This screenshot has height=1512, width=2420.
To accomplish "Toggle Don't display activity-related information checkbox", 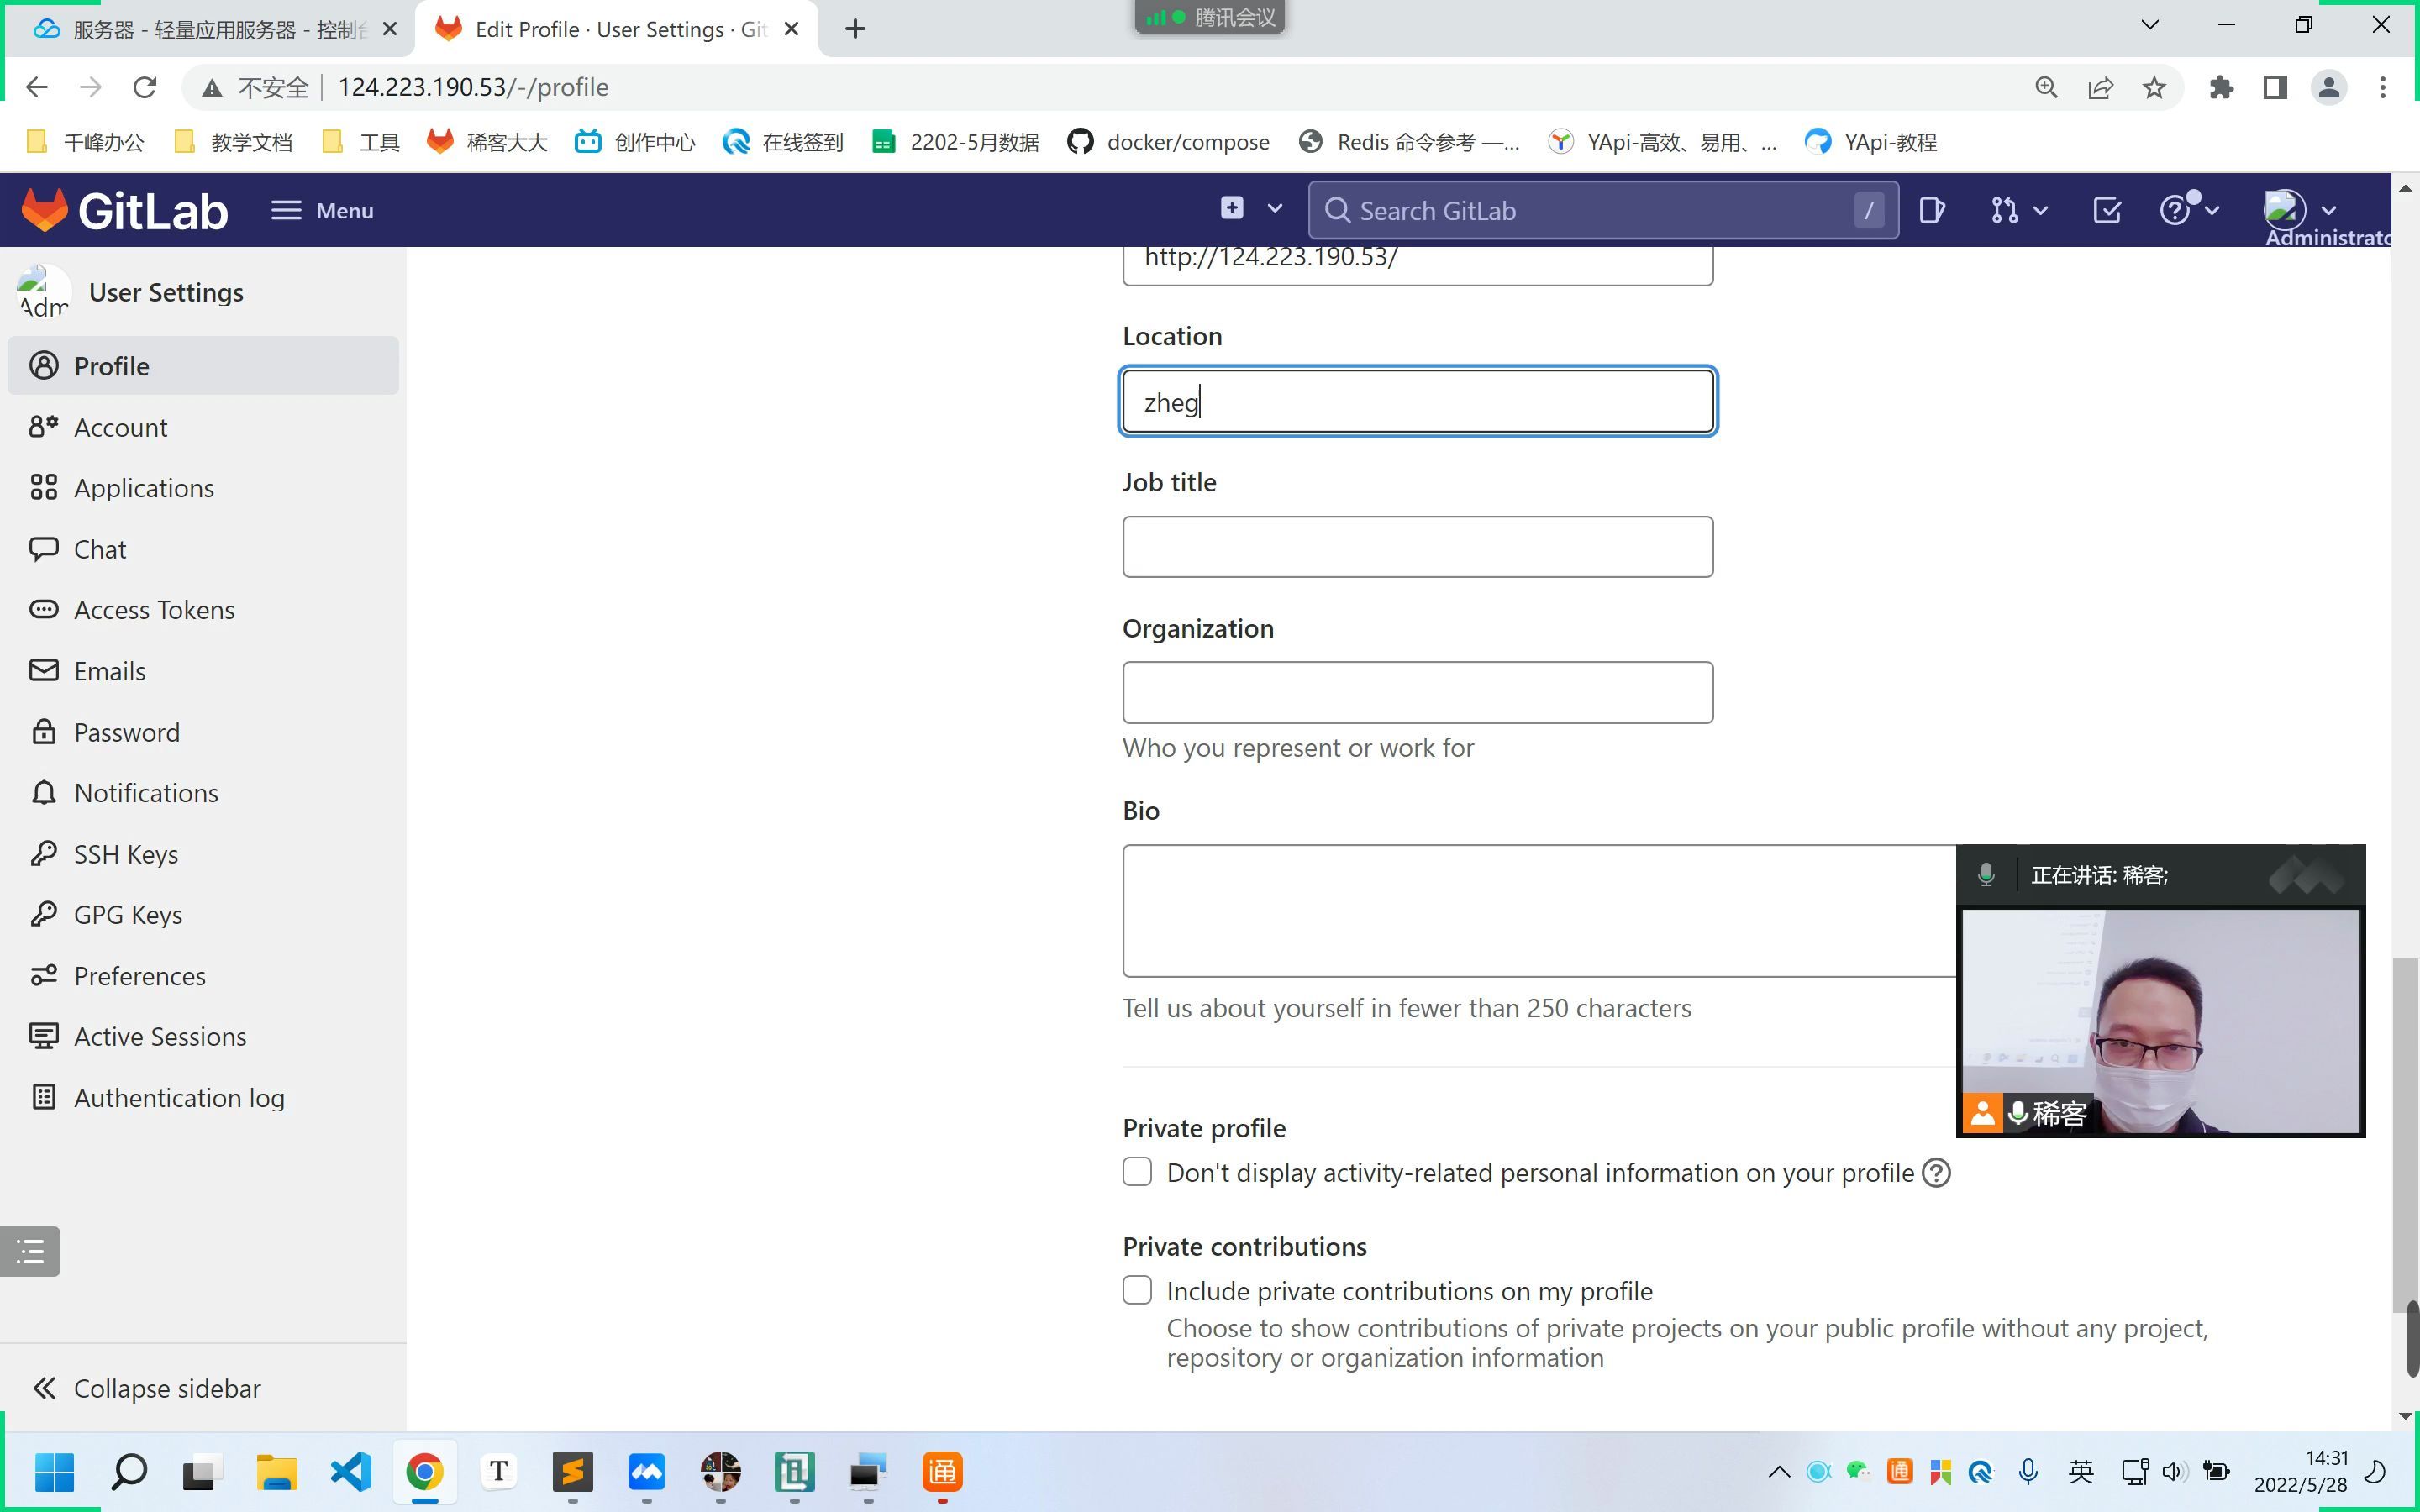I will 1138,1171.
